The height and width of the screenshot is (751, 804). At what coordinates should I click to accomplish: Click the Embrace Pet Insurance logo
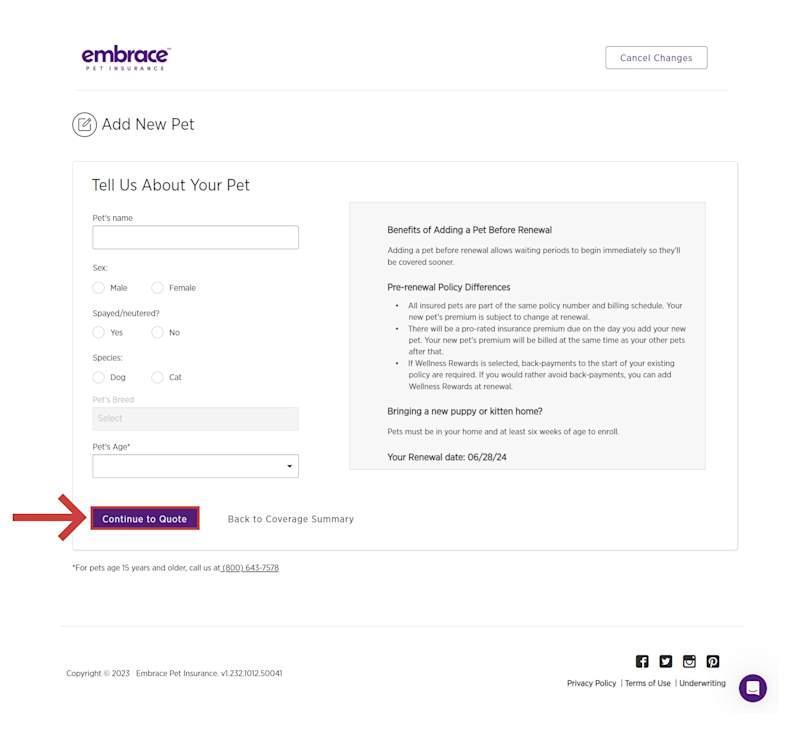click(x=124, y=57)
